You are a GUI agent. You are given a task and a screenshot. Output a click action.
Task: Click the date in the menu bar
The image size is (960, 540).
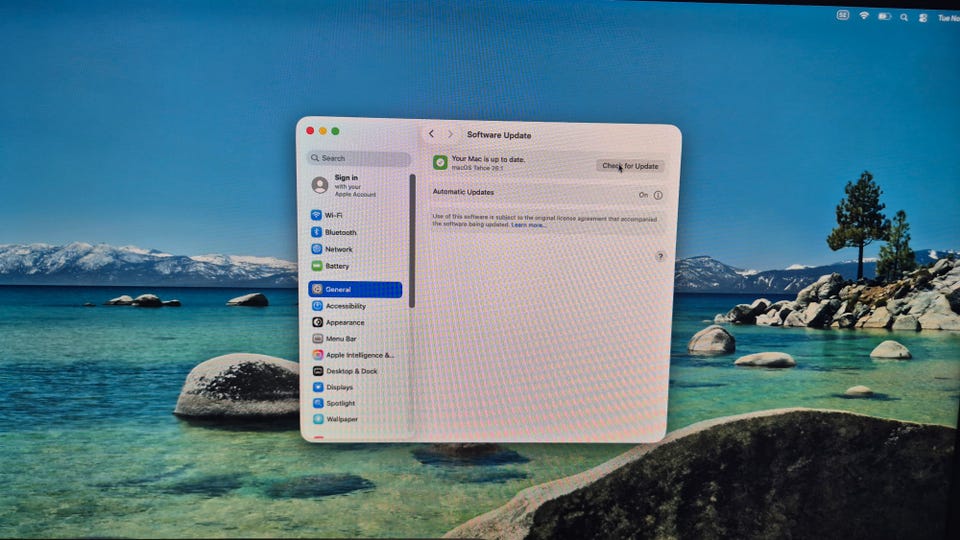[948, 19]
